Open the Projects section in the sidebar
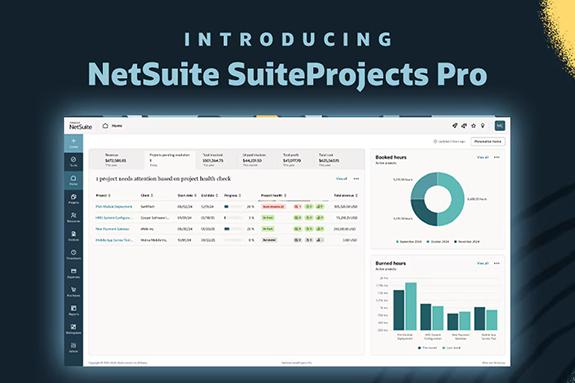 click(73, 199)
